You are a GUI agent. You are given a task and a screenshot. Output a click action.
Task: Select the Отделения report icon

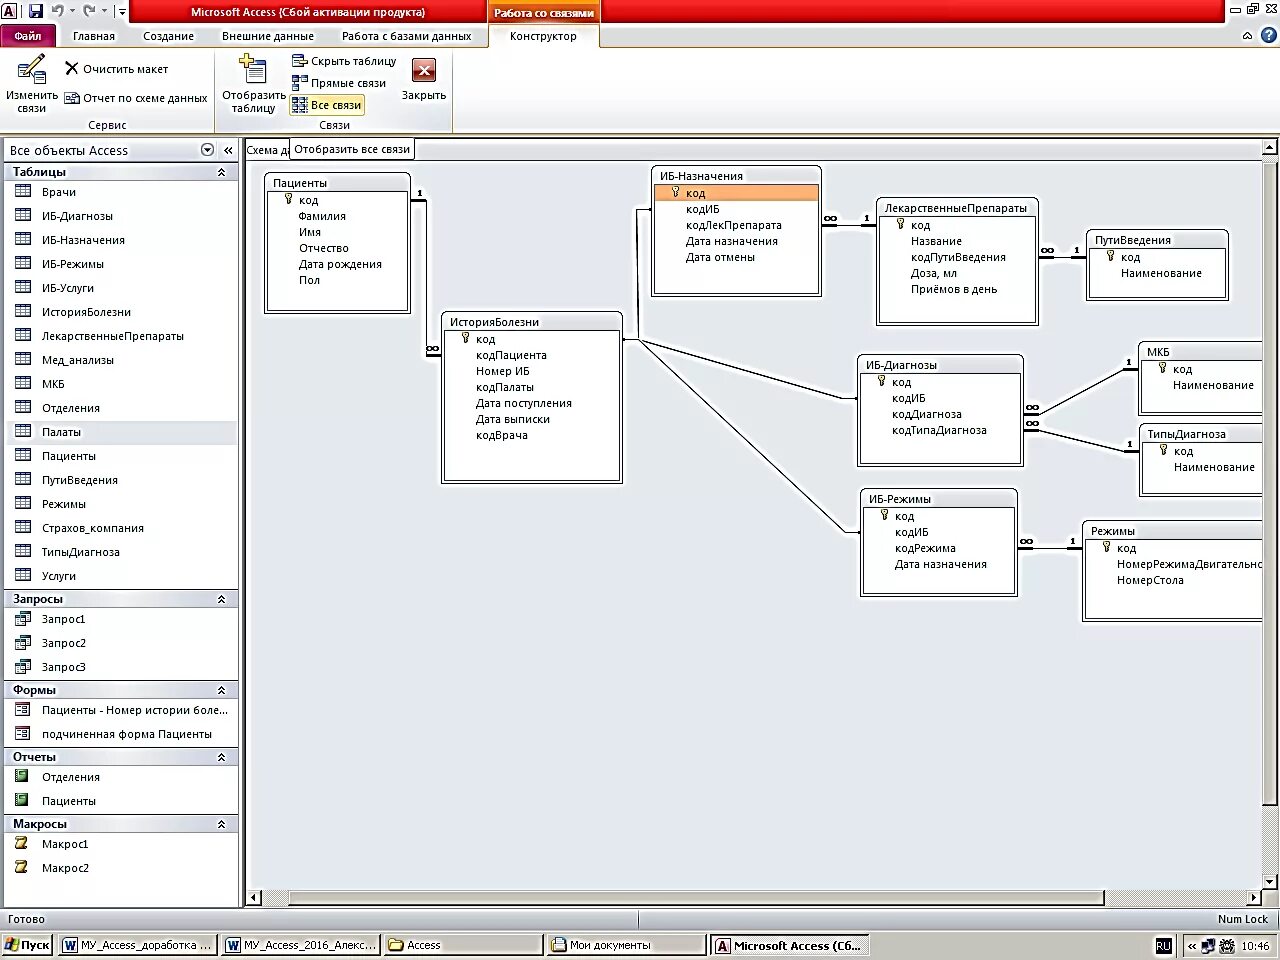[22, 777]
